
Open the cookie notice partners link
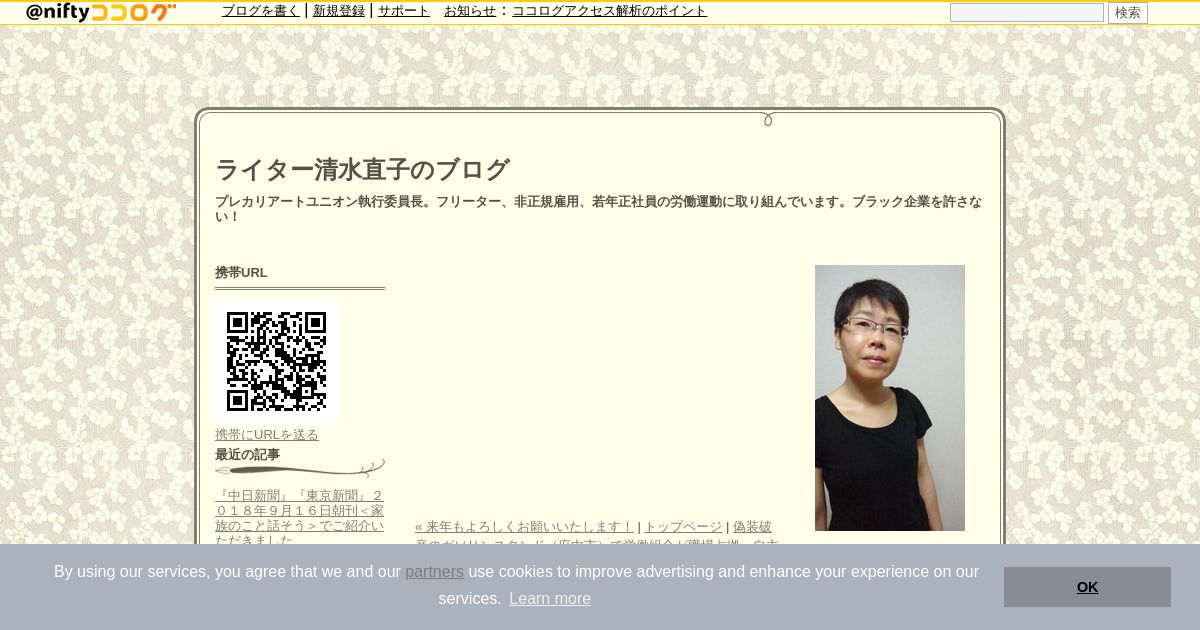click(x=434, y=572)
